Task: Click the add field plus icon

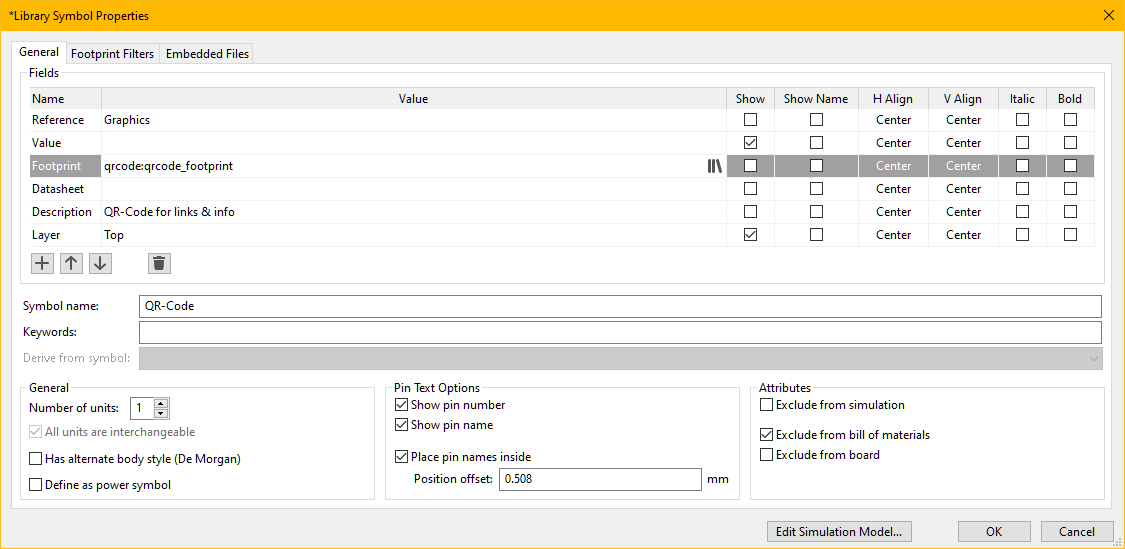Action: [42, 263]
